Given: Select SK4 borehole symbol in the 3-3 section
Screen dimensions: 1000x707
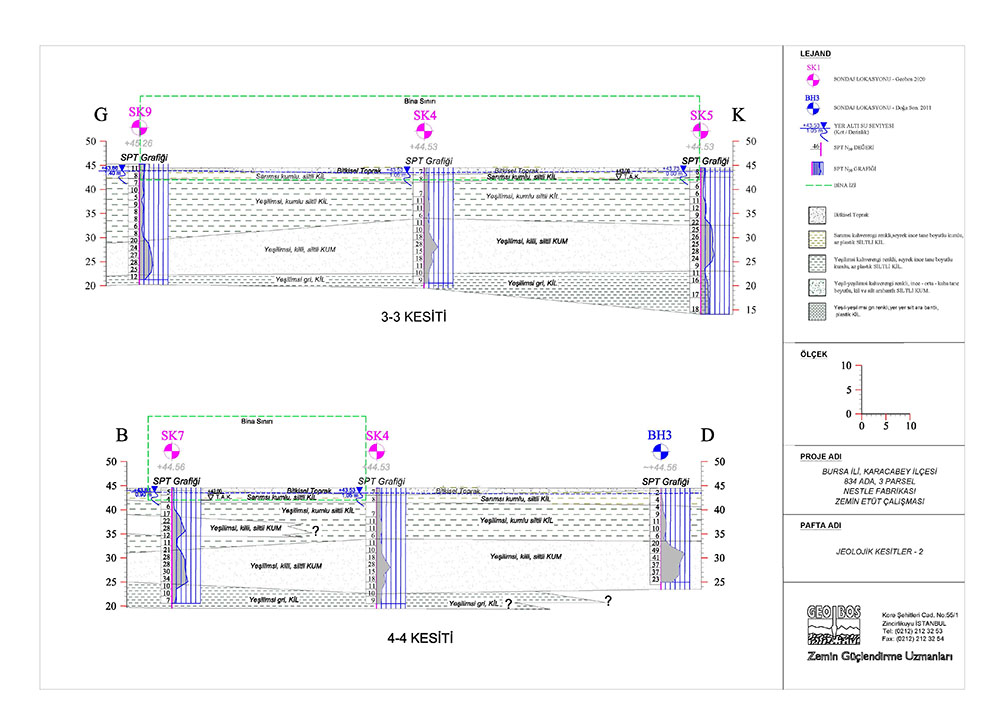Looking at the screenshot, I should coord(424,133).
